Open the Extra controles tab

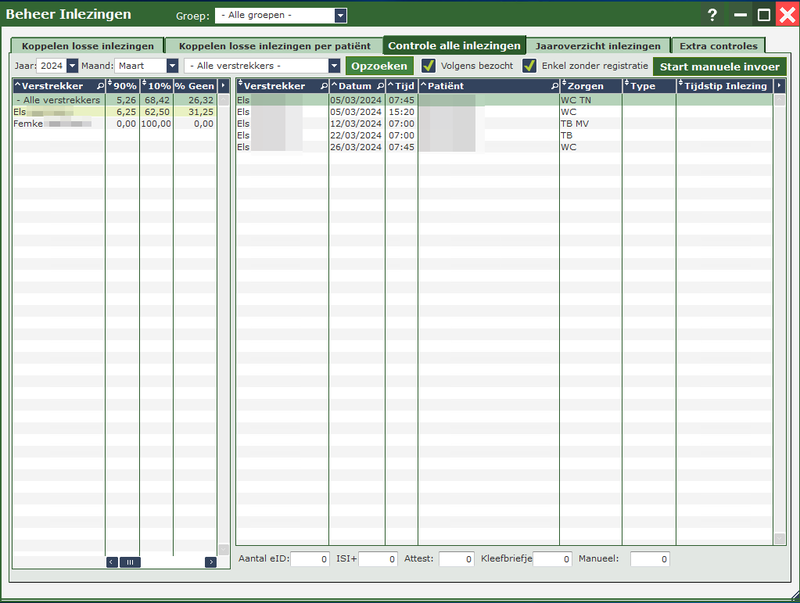pos(718,46)
